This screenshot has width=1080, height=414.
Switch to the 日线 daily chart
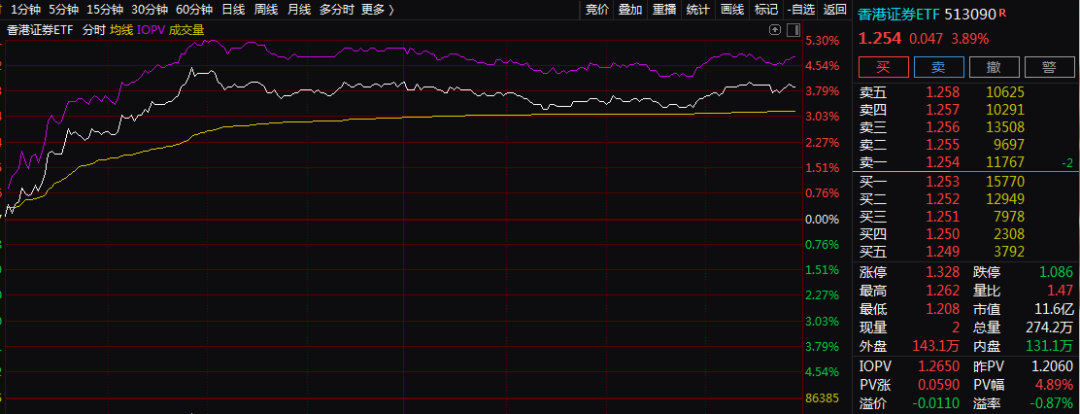click(x=233, y=10)
